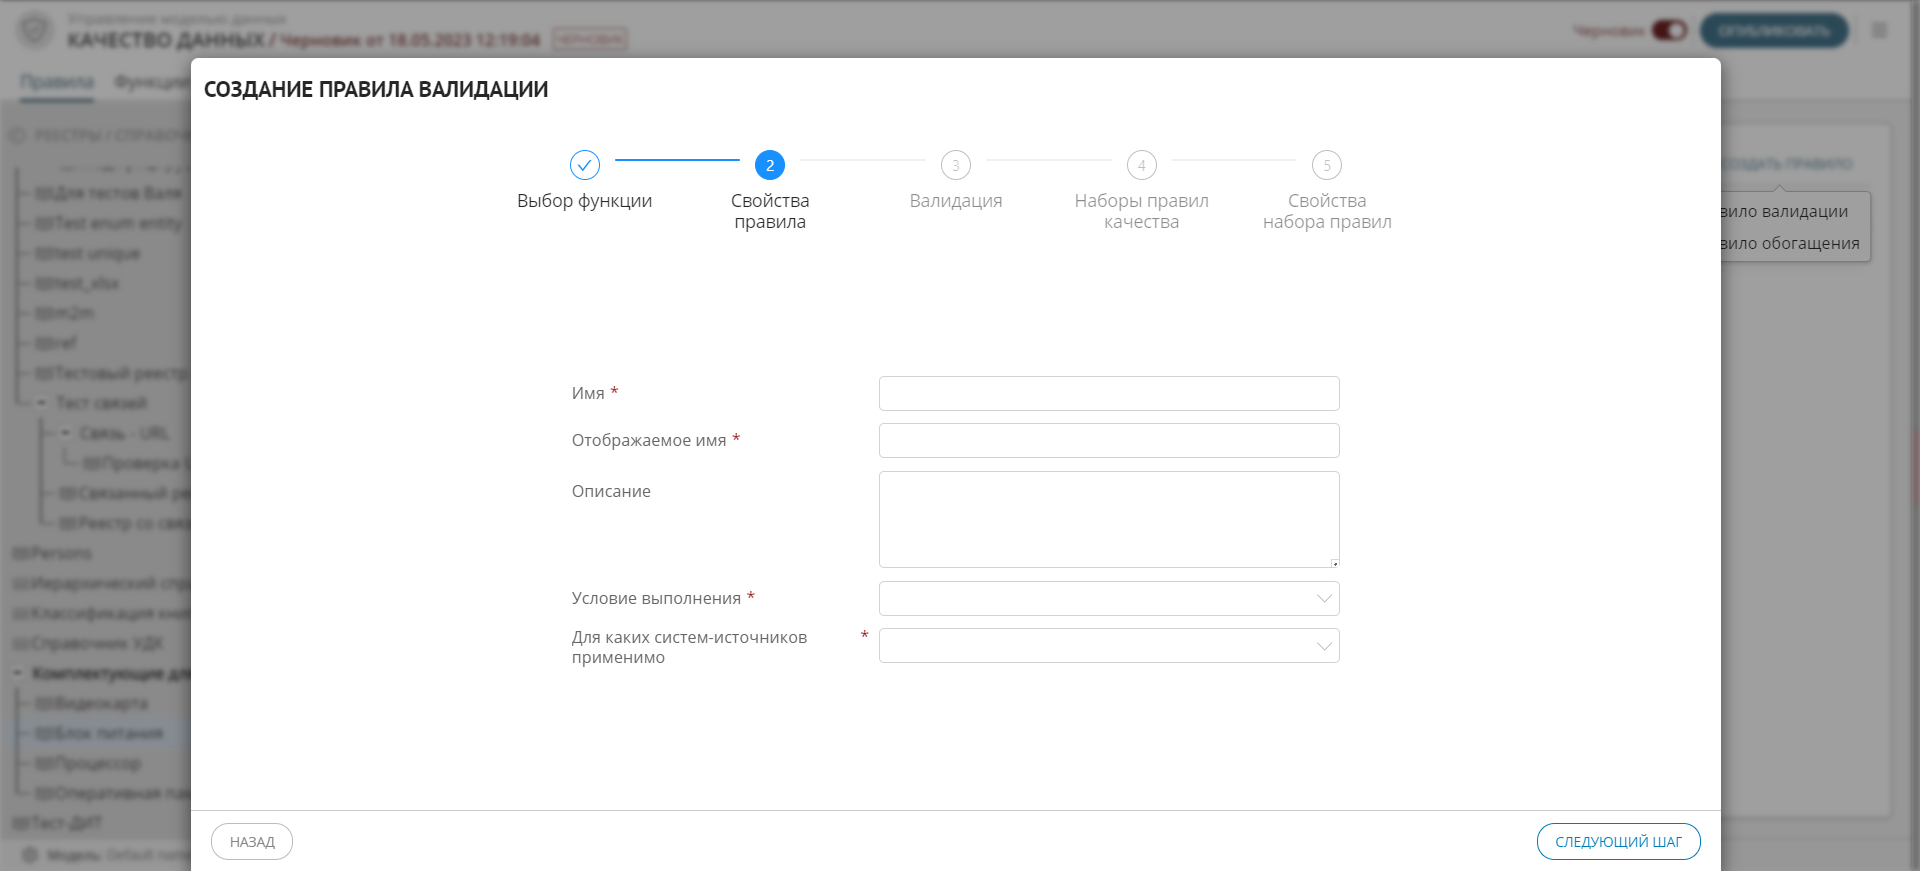1920x871 pixels.
Task: Click the step 2 circle icon
Action: 769,165
